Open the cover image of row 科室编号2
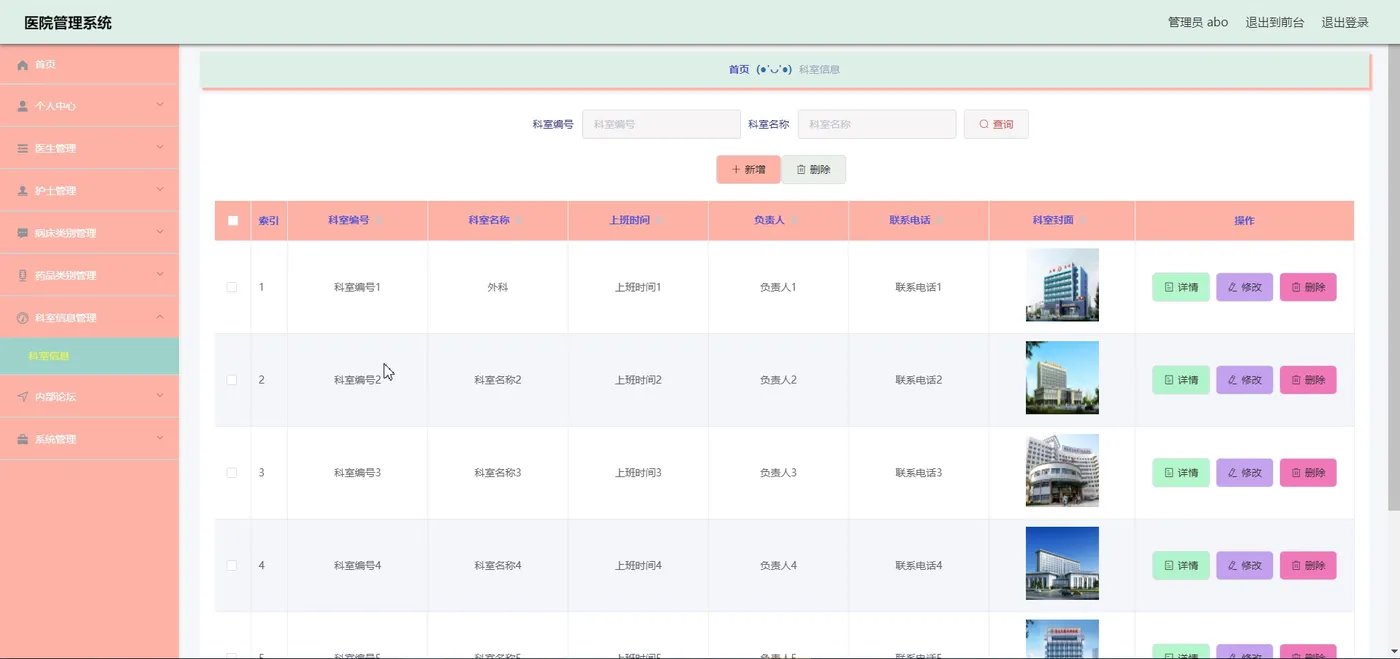1400x659 pixels. [1062, 378]
